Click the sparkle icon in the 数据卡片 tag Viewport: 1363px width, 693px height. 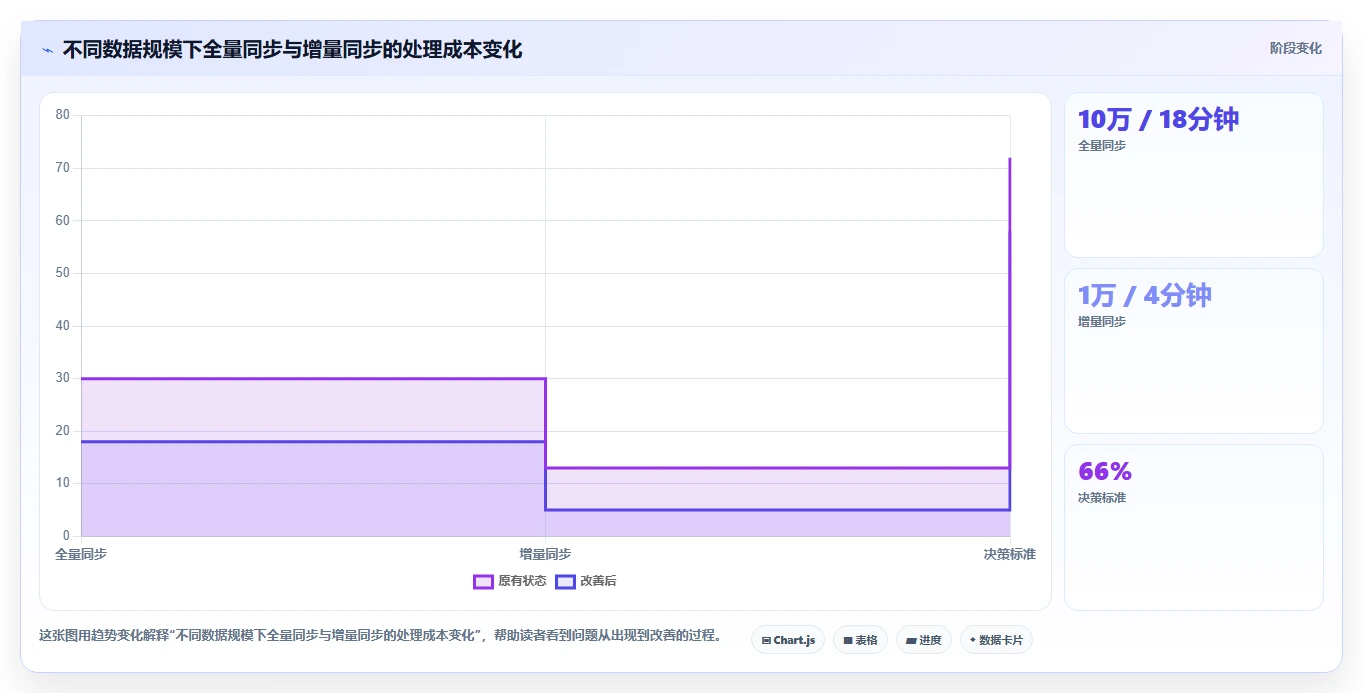pyautogui.click(x=972, y=640)
